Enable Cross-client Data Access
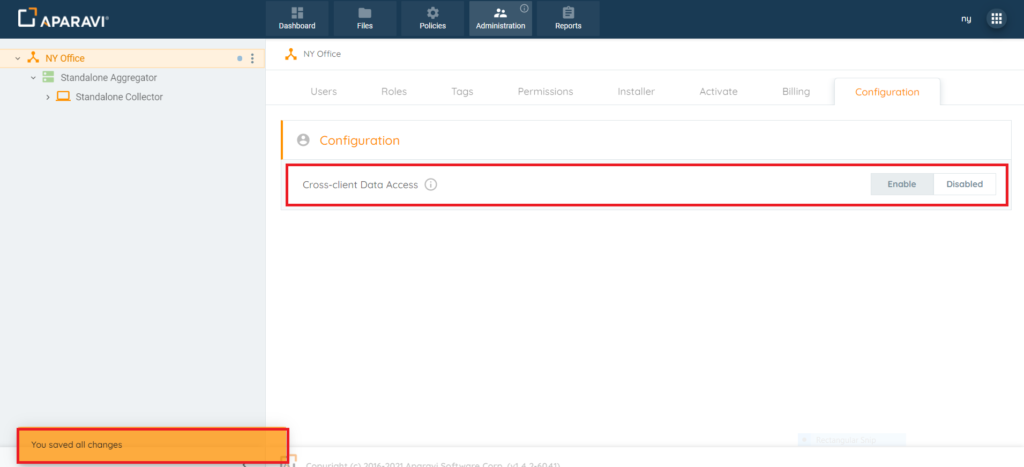This screenshot has width=1024, height=467. pos(901,184)
